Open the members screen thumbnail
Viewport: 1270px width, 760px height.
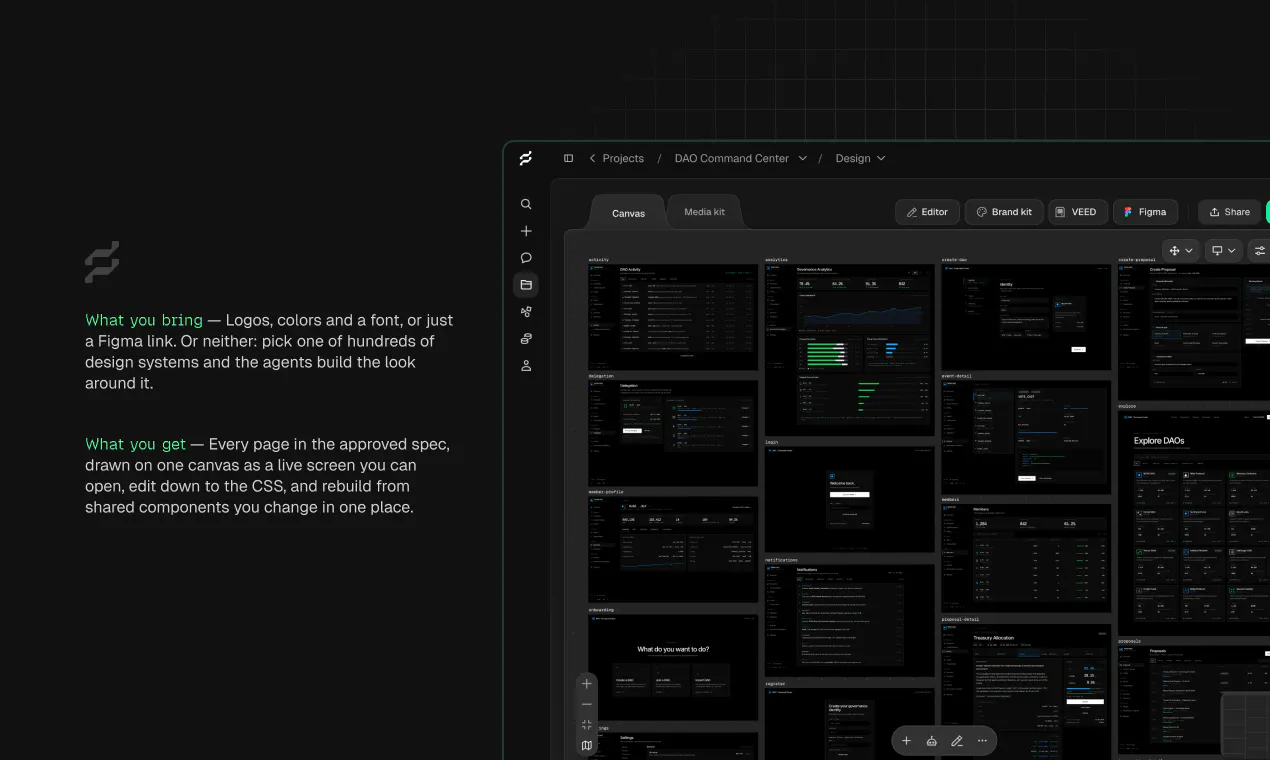[x=1026, y=558]
